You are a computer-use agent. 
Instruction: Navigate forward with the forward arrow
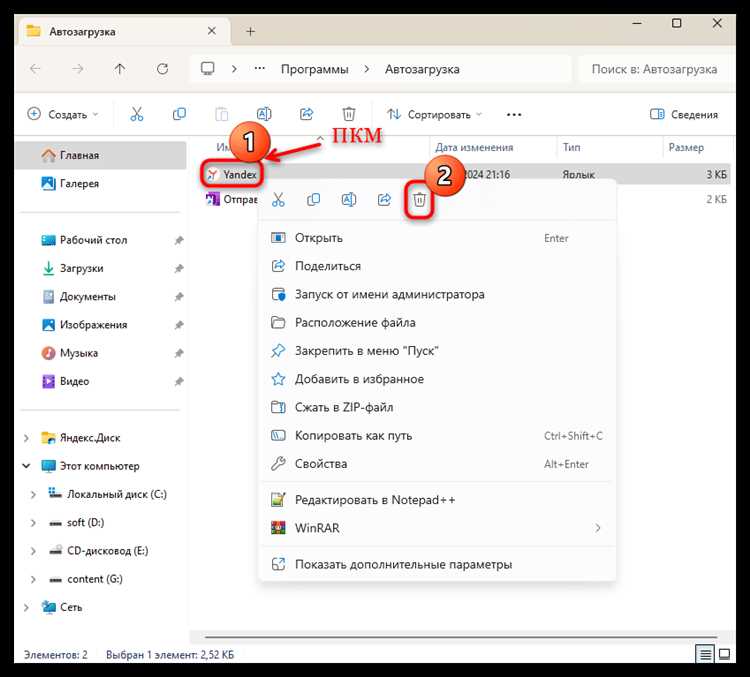click(77, 69)
